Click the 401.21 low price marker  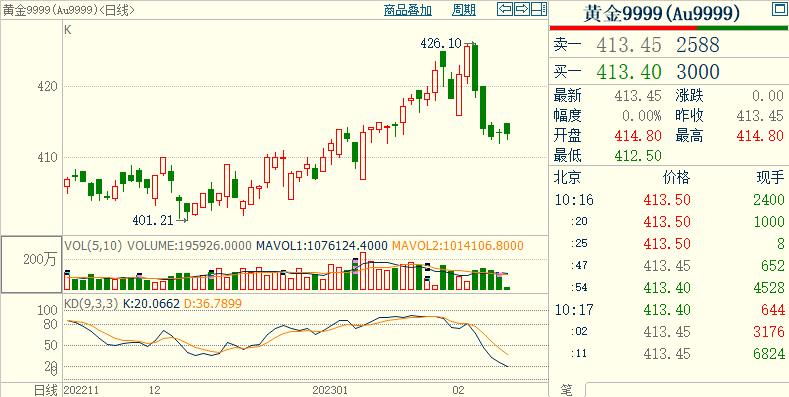[x=153, y=220]
